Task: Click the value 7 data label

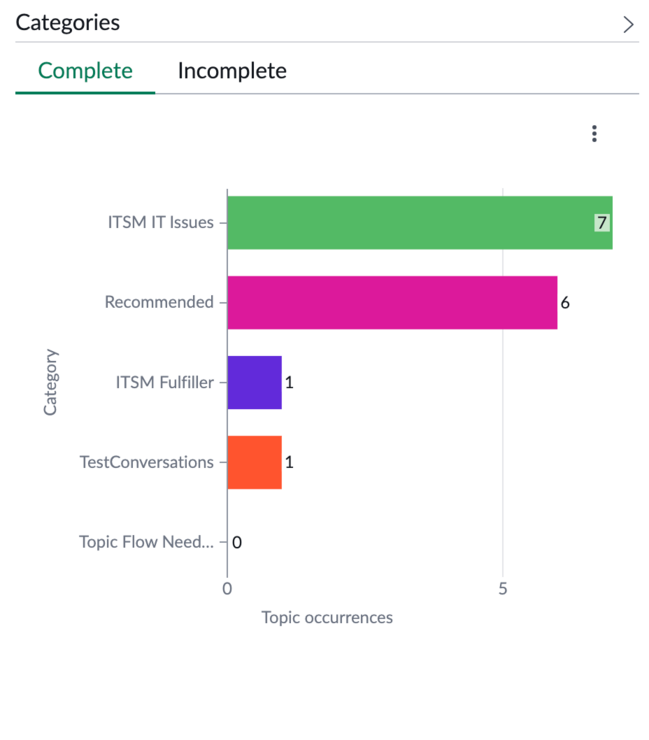Action: [602, 223]
